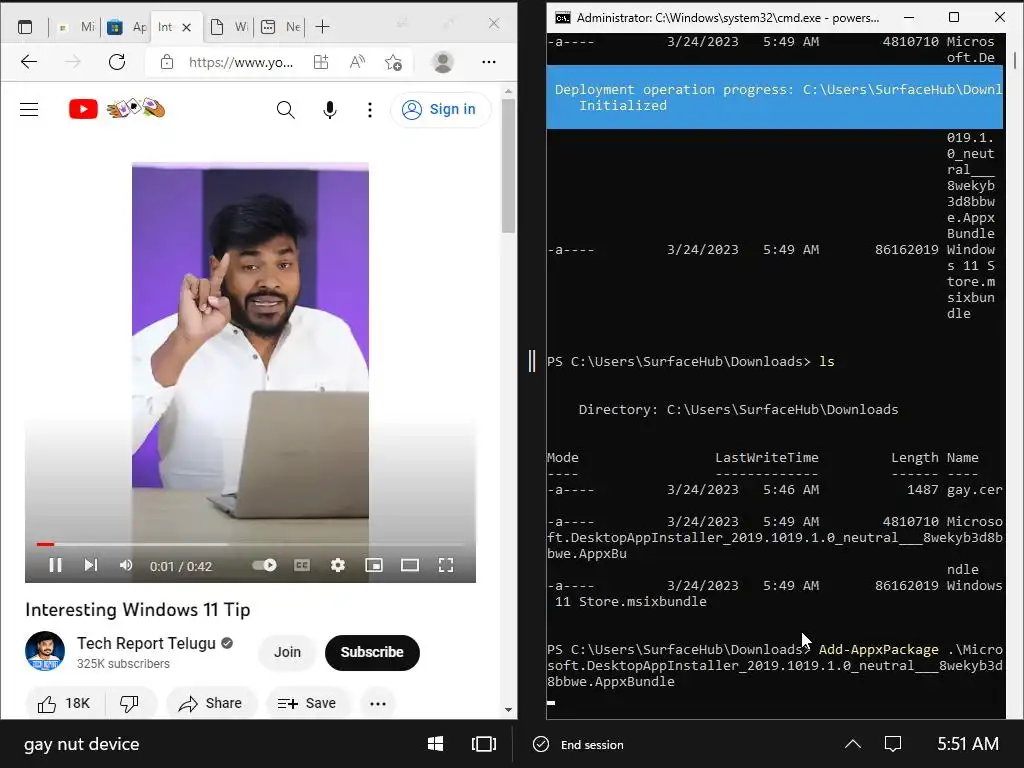Expand system tray chevron
The width and height of the screenshot is (1024, 768).
click(853, 744)
